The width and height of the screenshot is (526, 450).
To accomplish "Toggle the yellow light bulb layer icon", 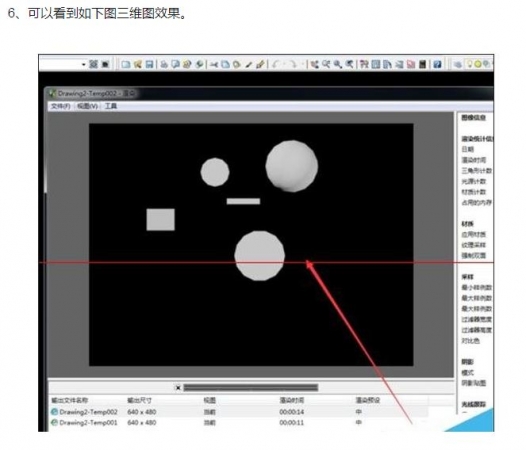I will coord(470,64).
